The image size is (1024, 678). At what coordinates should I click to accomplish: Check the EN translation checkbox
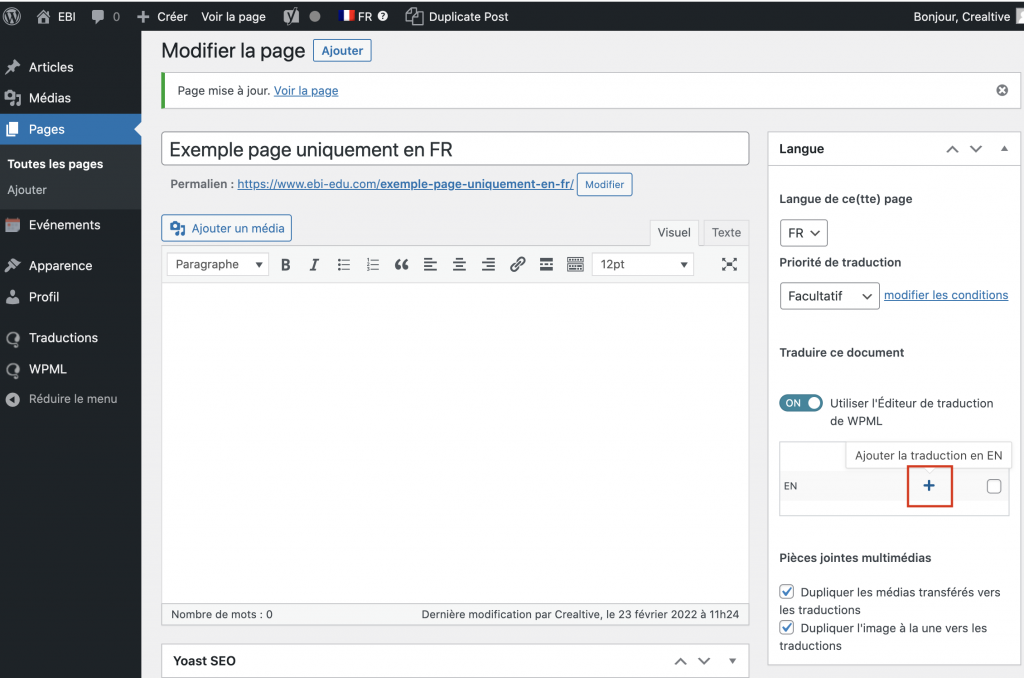994,486
